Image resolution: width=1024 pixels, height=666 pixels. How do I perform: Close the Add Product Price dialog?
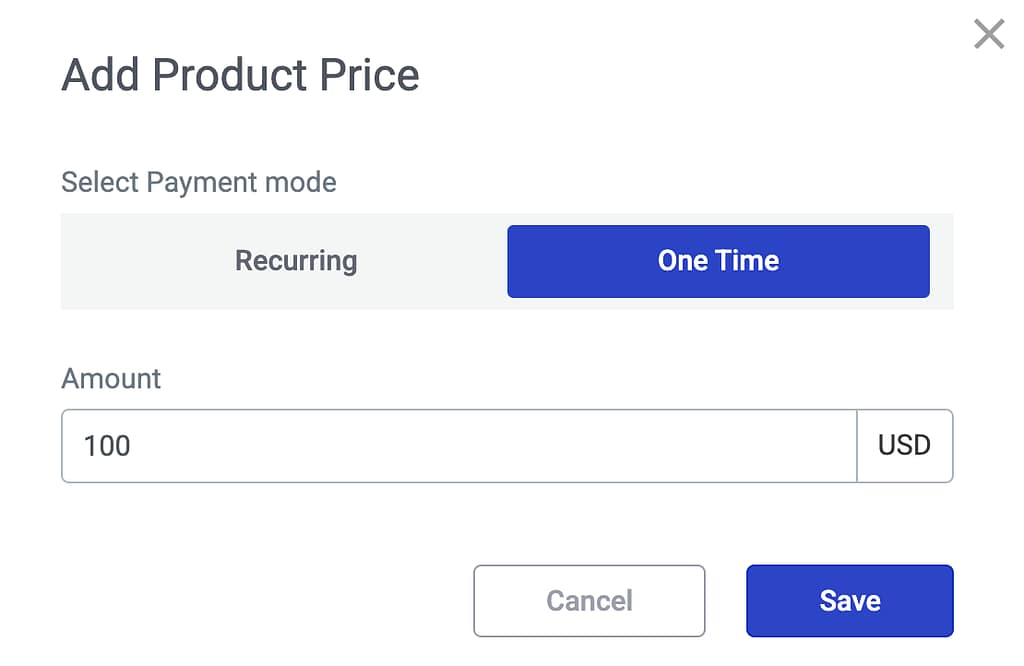coord(988,35)
